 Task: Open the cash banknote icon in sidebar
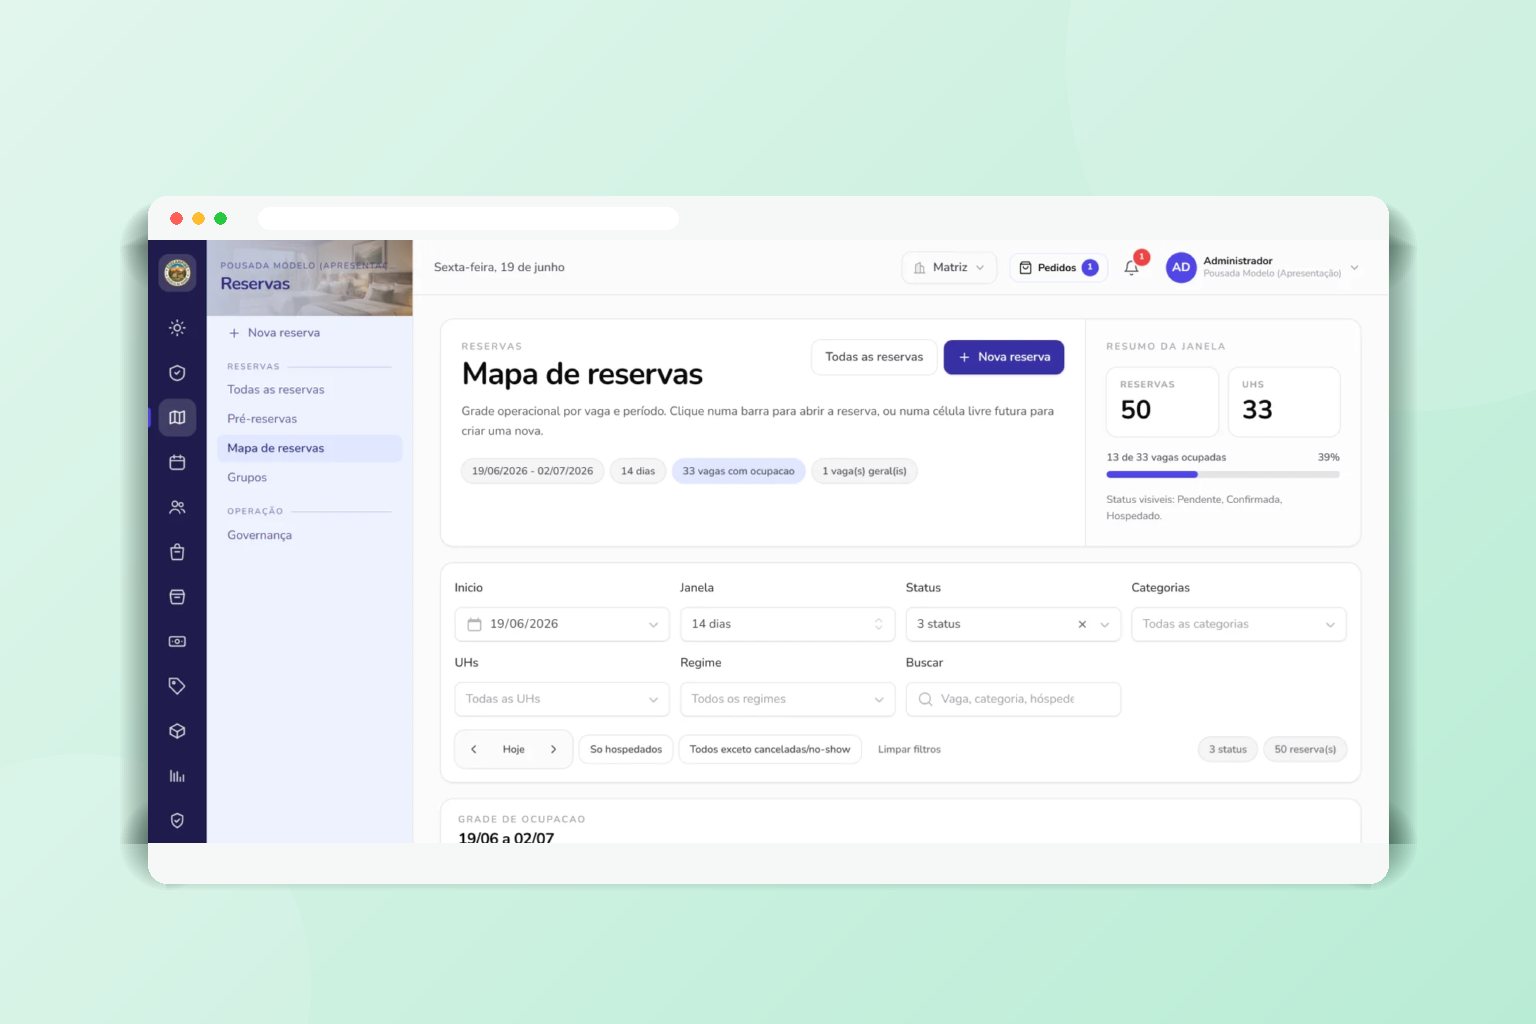point(177,641)
